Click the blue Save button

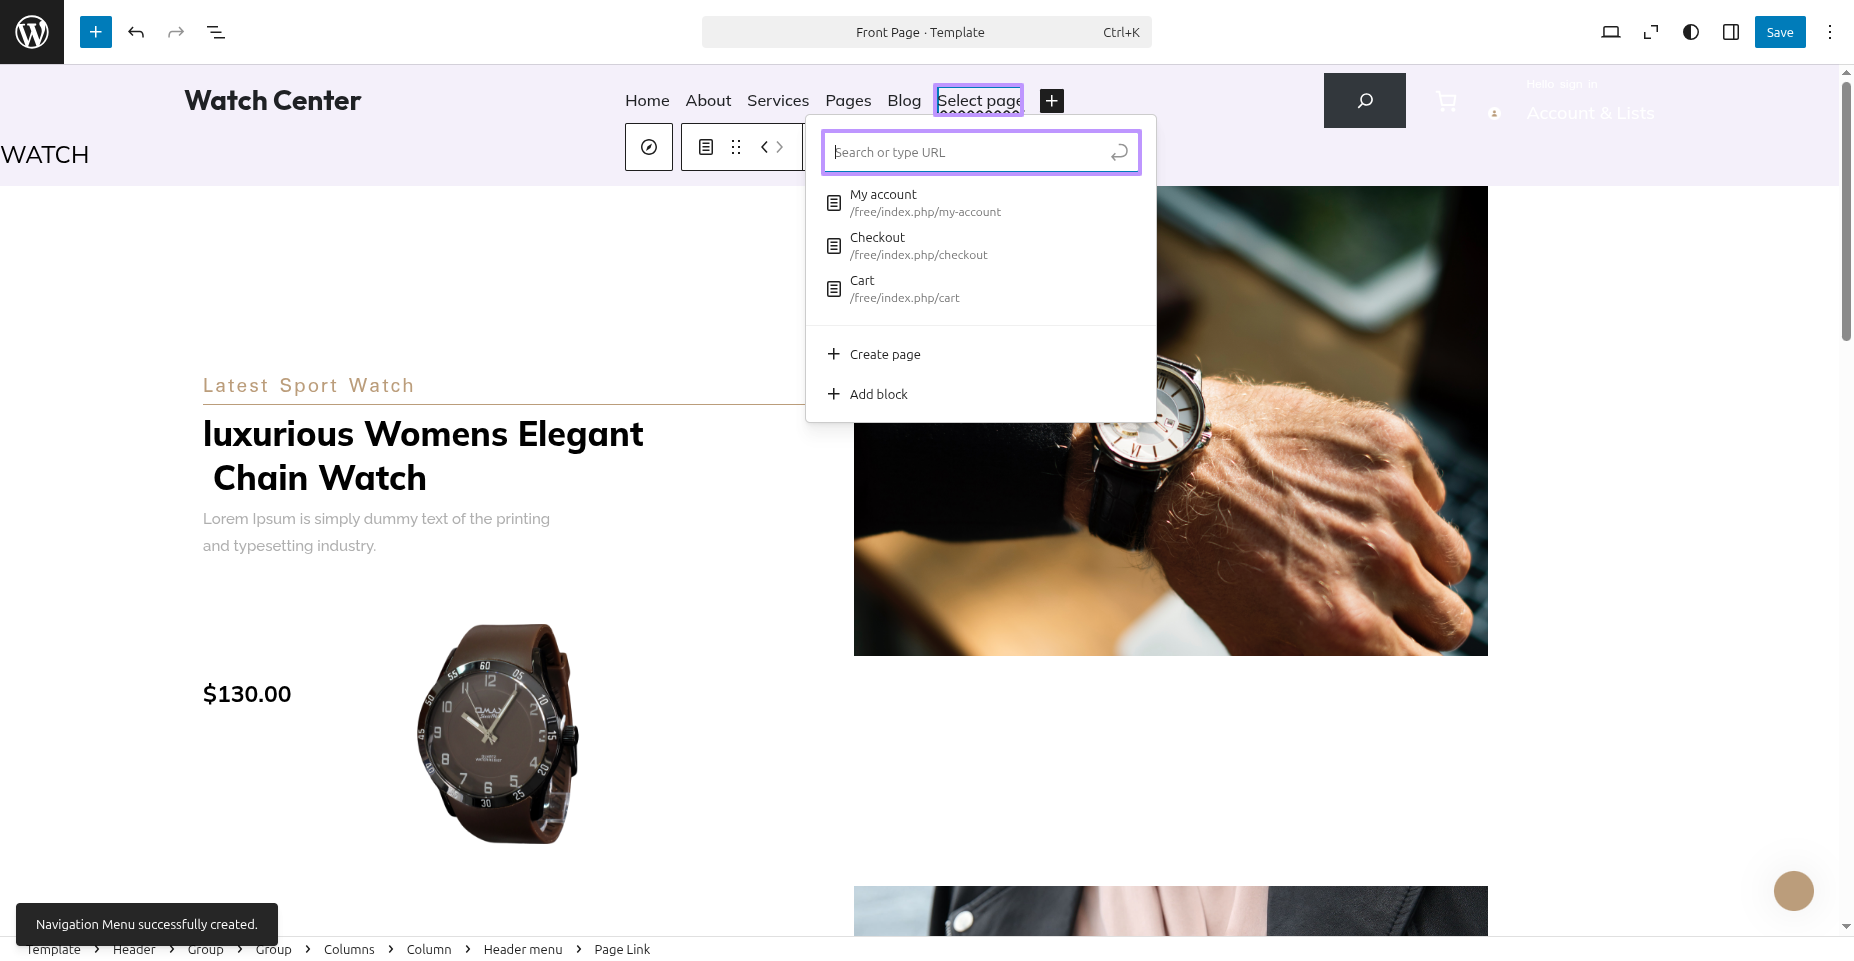pos(1779,32)
